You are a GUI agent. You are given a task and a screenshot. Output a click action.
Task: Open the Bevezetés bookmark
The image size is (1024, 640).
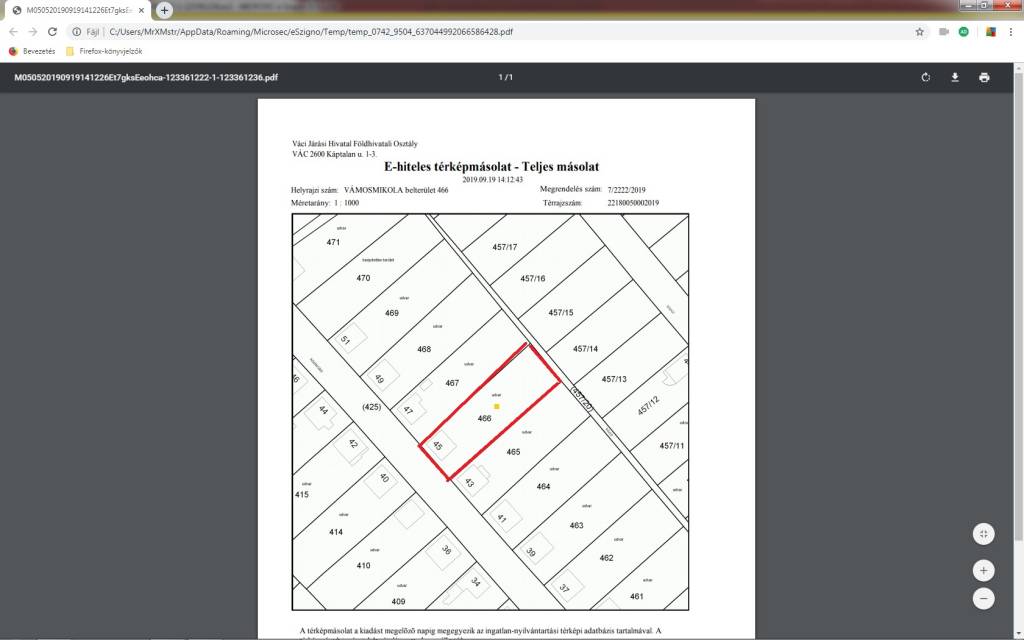32,51
